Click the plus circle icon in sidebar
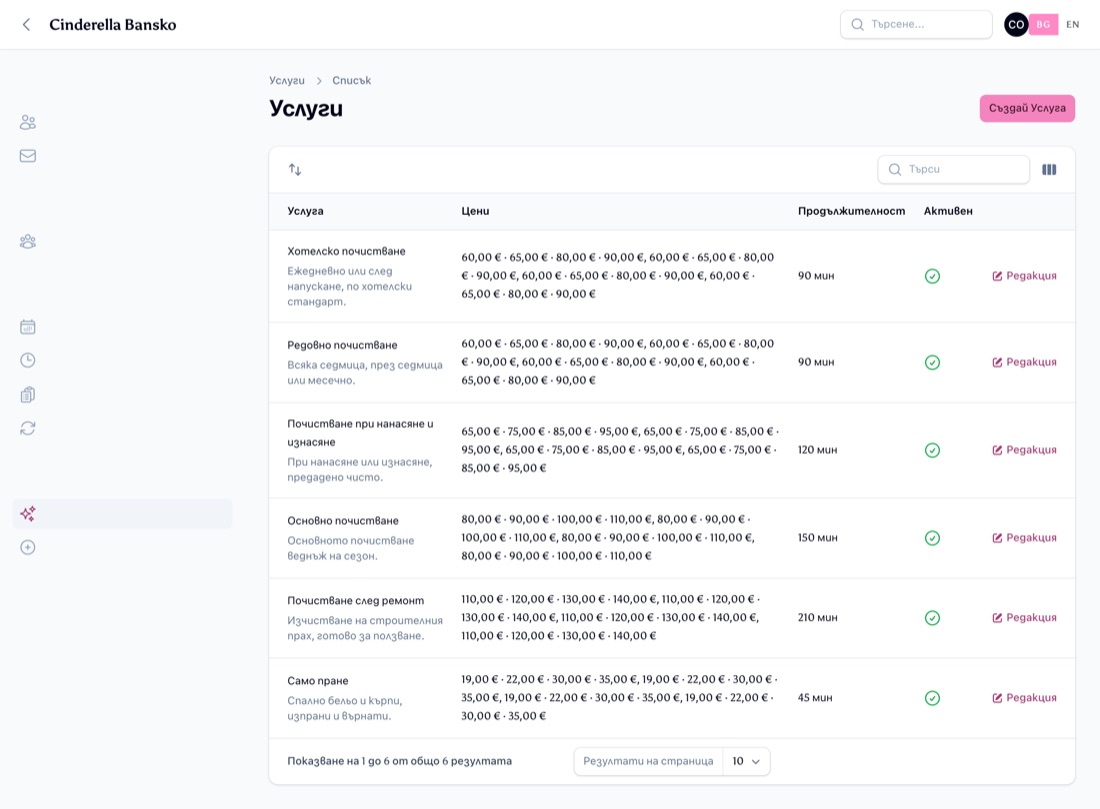This screenshot has width=1100, height=809. [x=28, y=547]
